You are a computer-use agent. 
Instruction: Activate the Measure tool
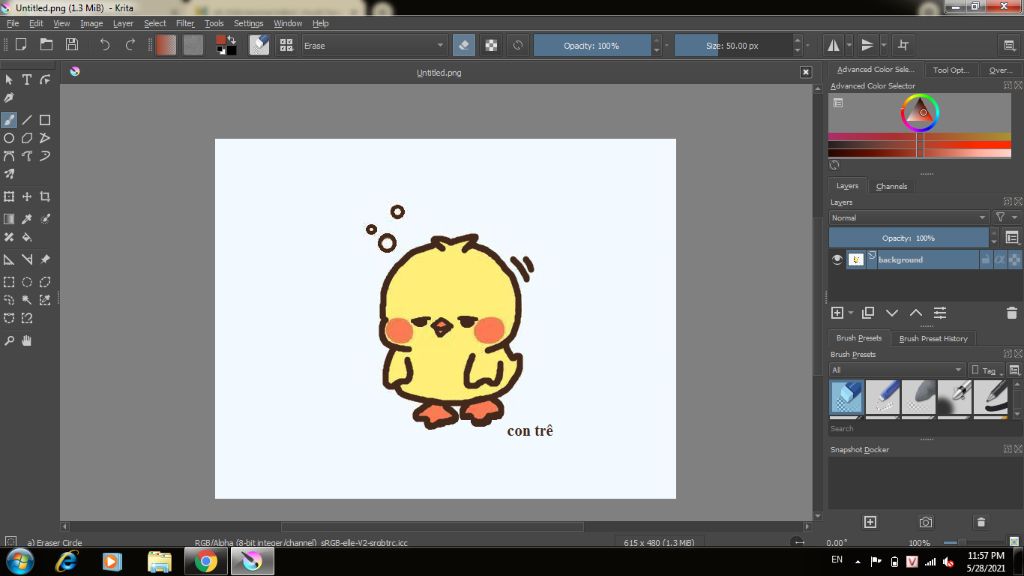click(x=27, y=259)
